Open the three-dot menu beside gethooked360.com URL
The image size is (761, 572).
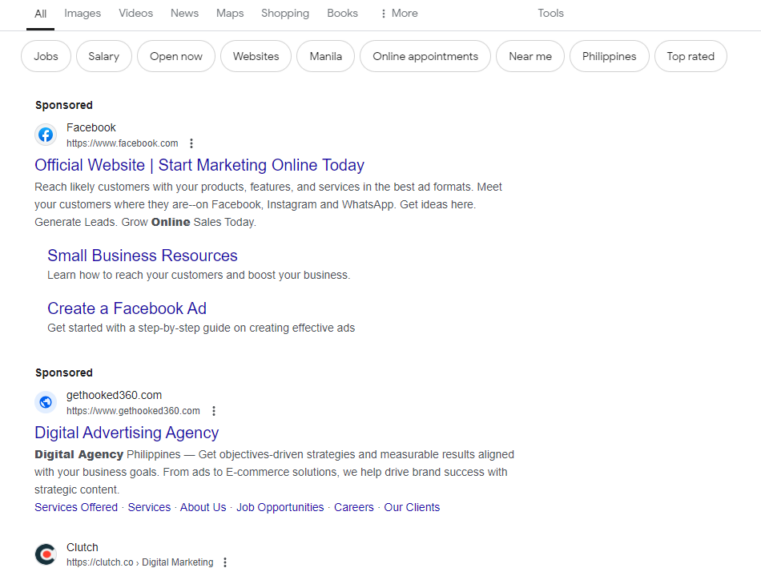(x=214, y=411)
